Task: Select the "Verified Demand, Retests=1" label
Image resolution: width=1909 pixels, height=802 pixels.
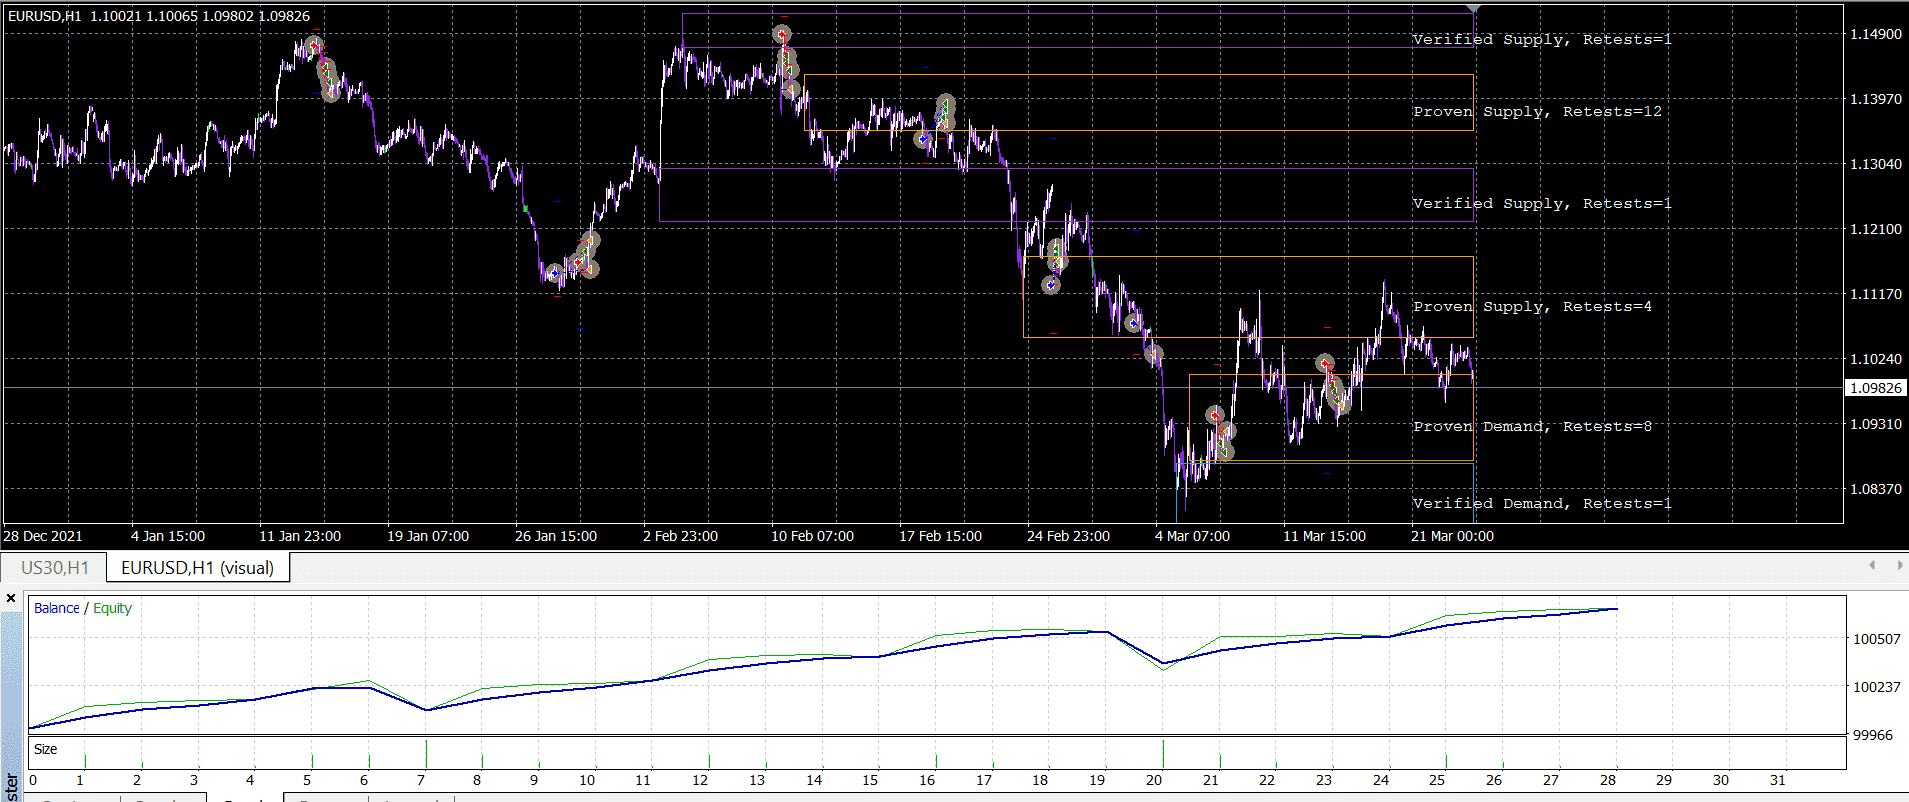Action: click(x=1541, y=503)
